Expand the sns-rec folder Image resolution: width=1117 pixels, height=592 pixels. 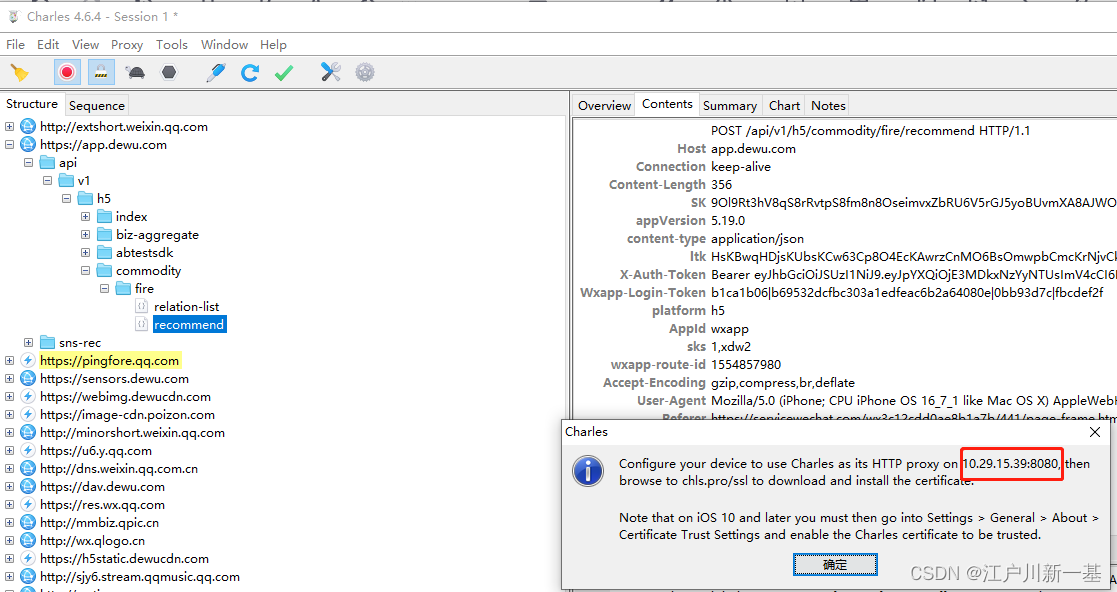28,343
